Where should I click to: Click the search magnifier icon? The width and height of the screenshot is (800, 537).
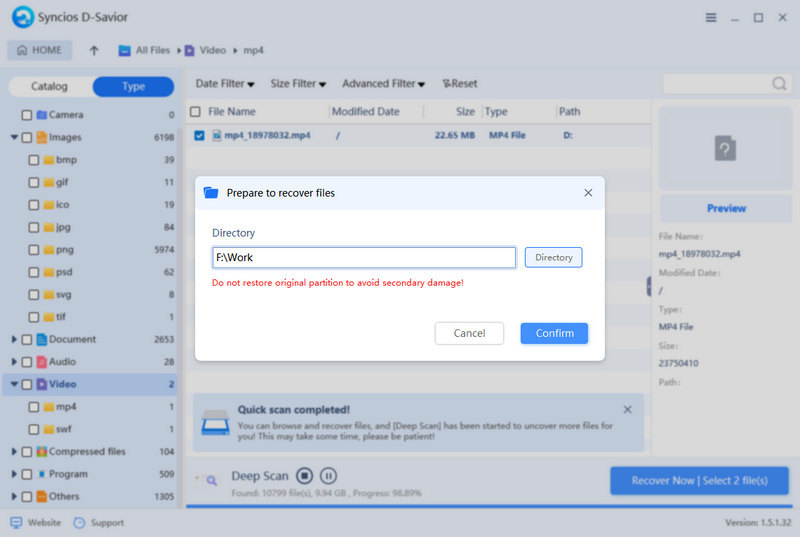pos(778,84)
